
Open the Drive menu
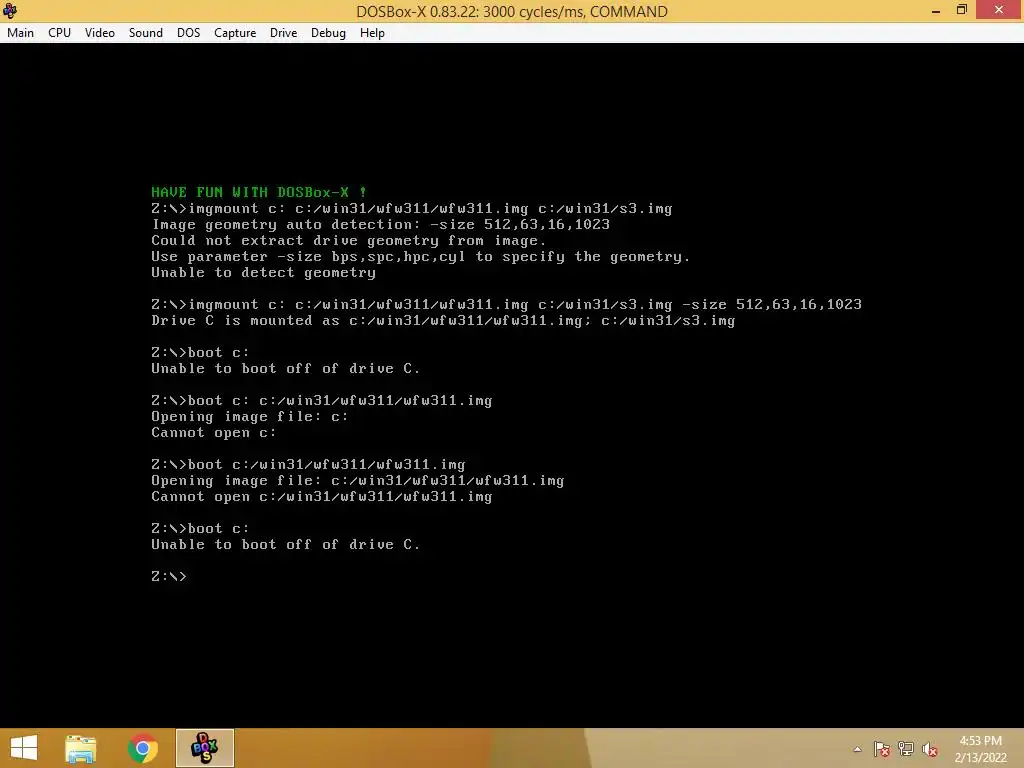[283, 33]
